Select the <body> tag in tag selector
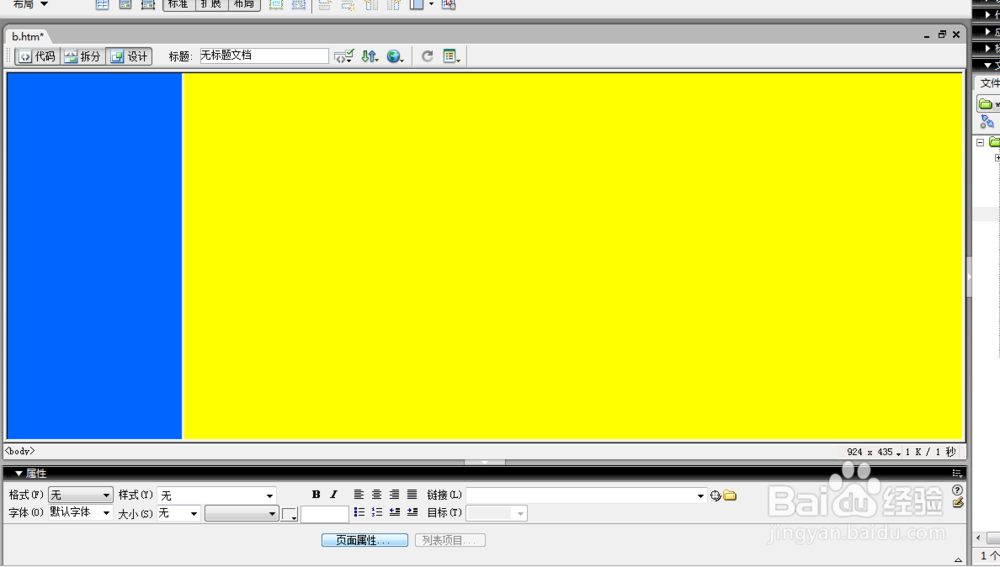The width and height of the screenshot is (1000, 567). 20,451
